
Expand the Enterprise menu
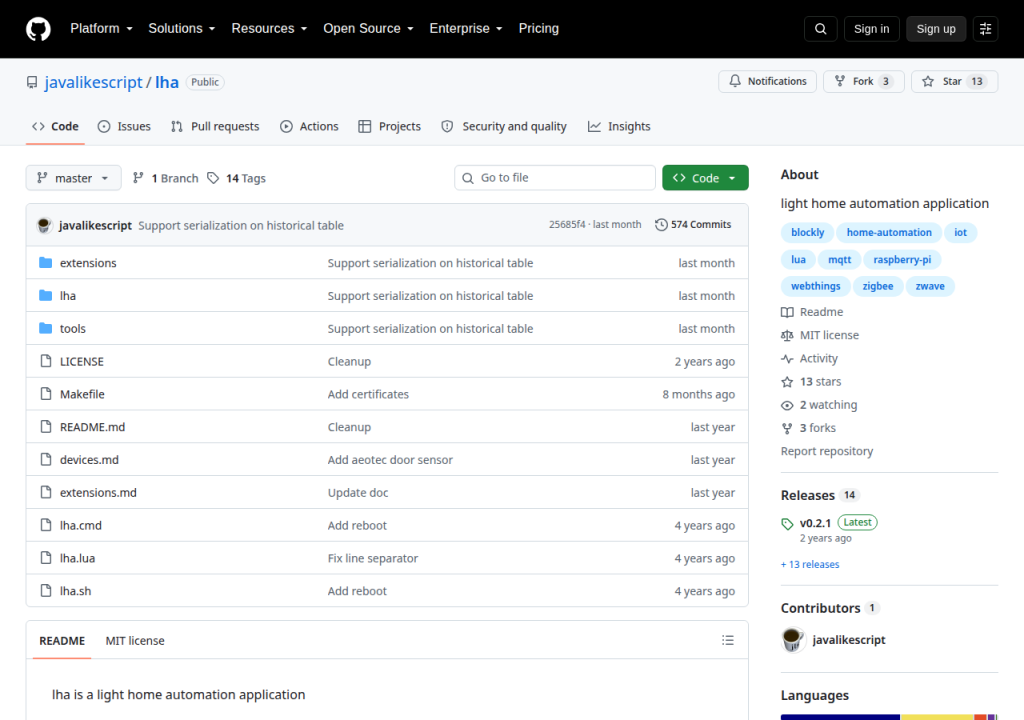(x=466, y=28)
